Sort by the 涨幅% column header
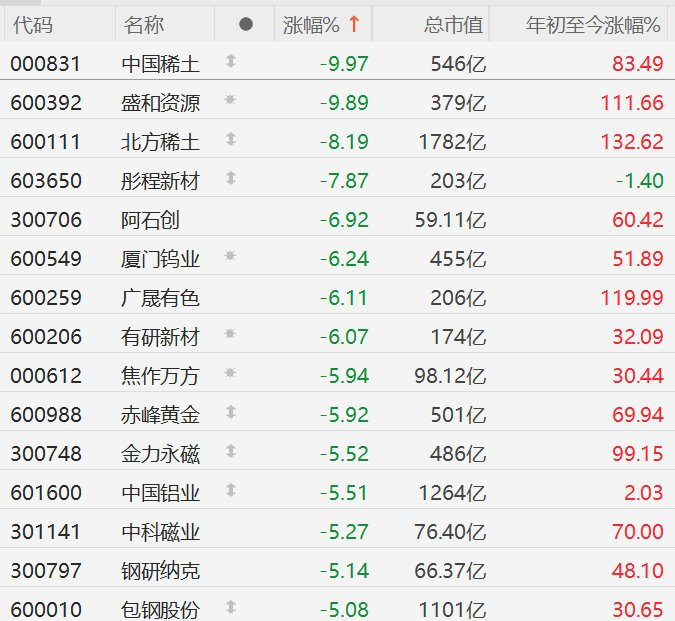The height and width of the screenshot is (621, 675). click(323, 25)
